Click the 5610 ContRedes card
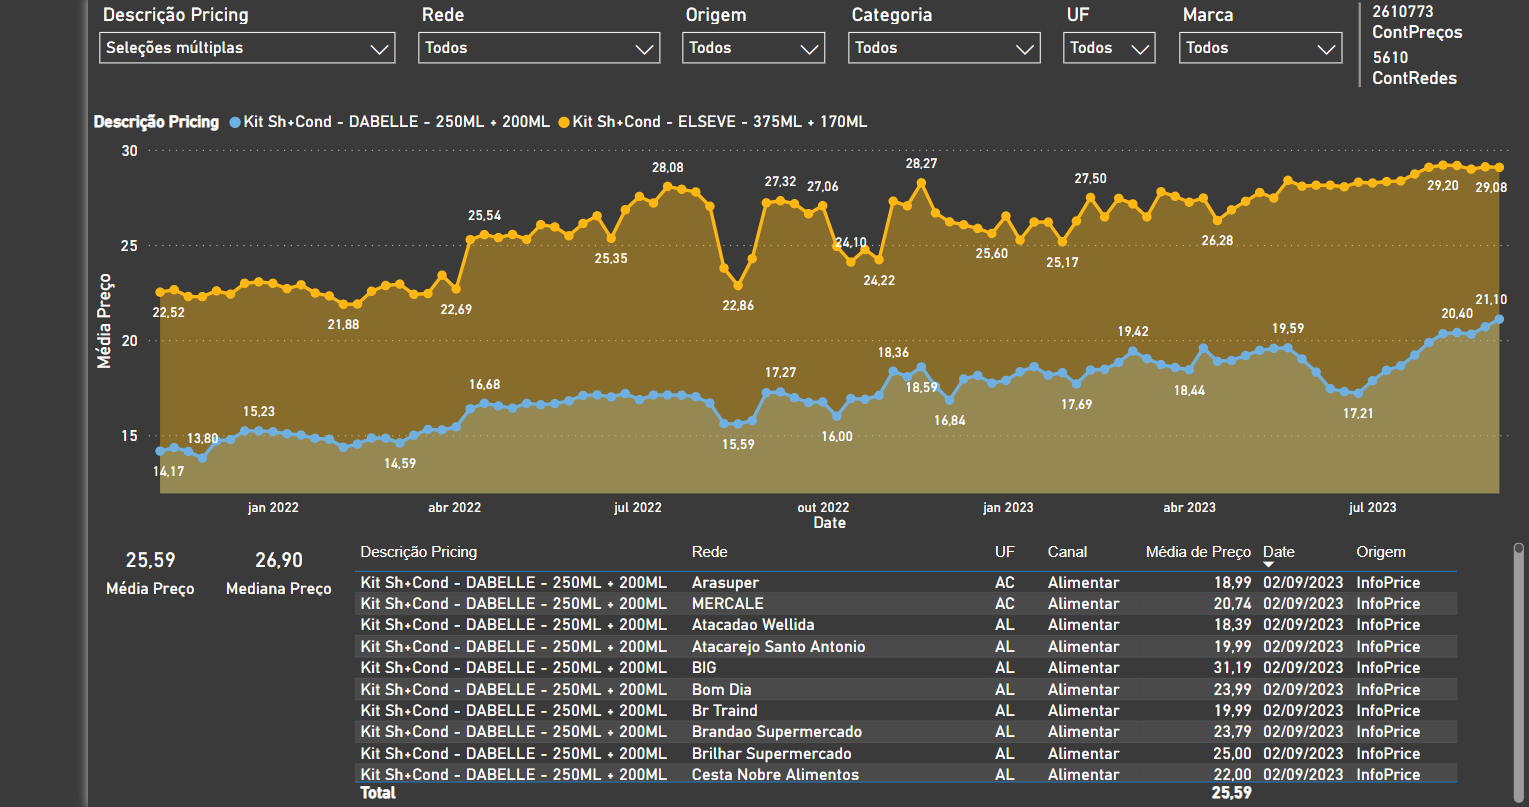This screenshot has height=807, width=1529. point(1414,68)
